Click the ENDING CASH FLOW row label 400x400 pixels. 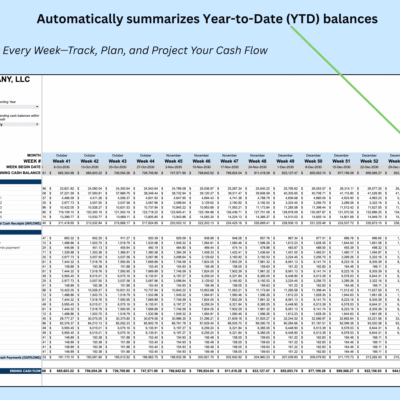pos(25,371)
